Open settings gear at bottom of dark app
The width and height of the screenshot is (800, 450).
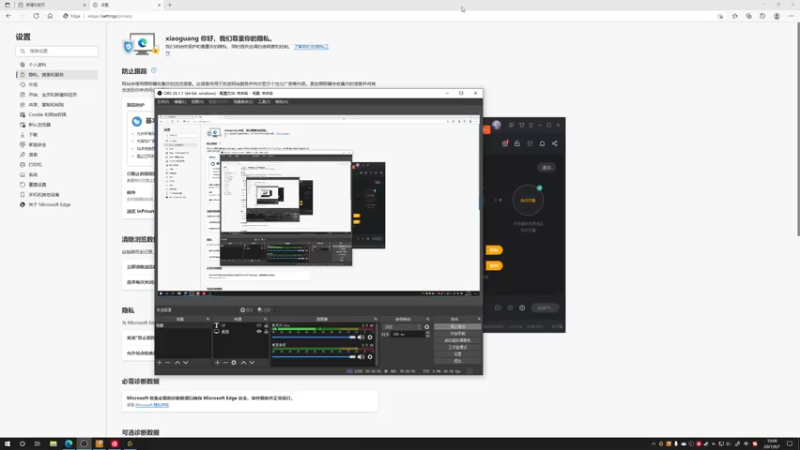tap(522, 308)
